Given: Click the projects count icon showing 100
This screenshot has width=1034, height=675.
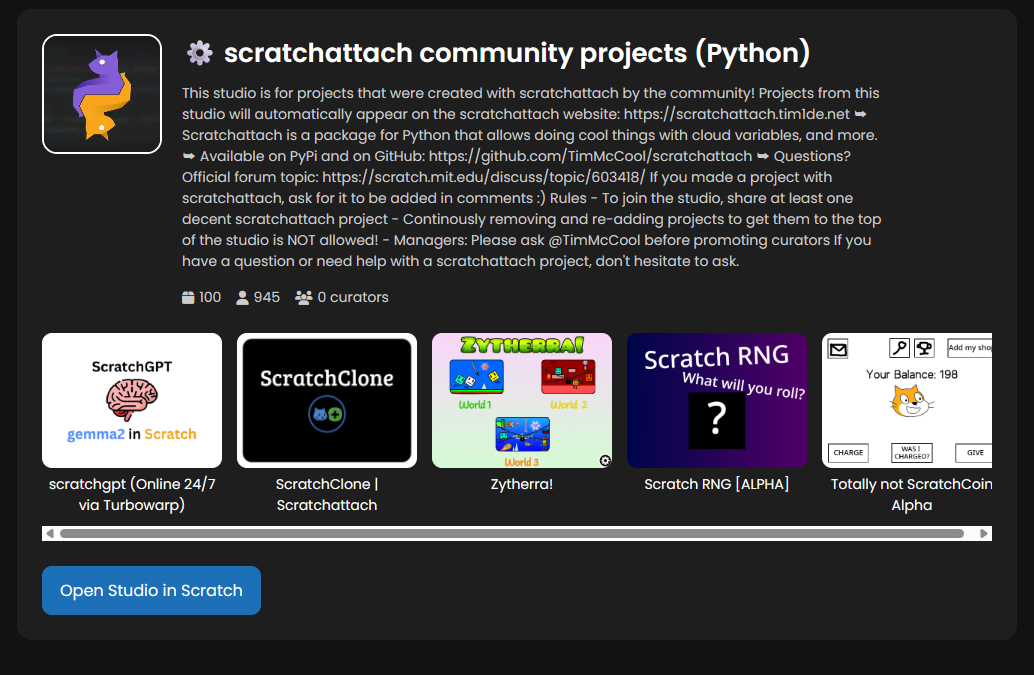Looking at the screenshot, I should (x=188, y=297).
